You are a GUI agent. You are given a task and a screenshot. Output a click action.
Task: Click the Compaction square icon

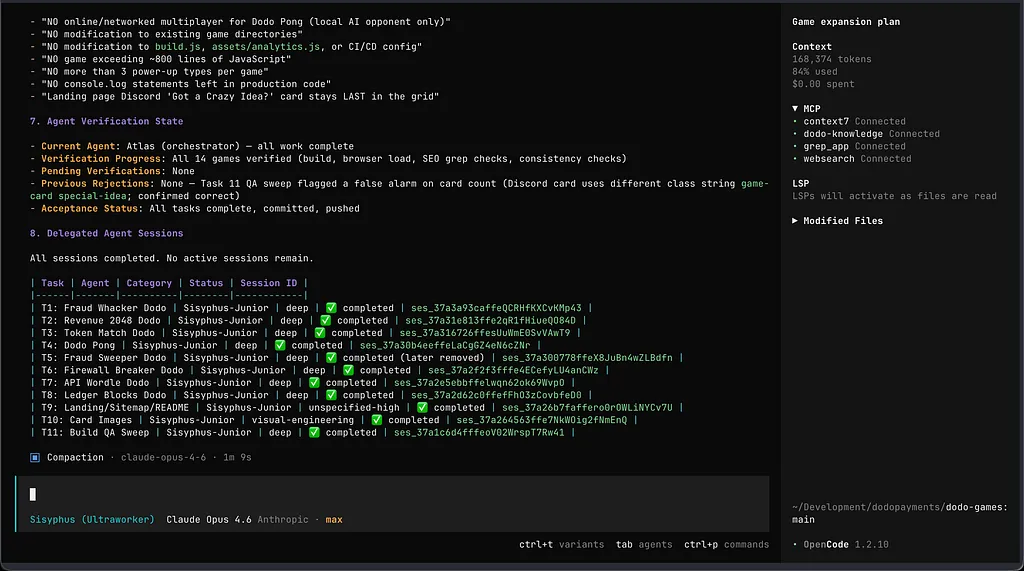35,457
